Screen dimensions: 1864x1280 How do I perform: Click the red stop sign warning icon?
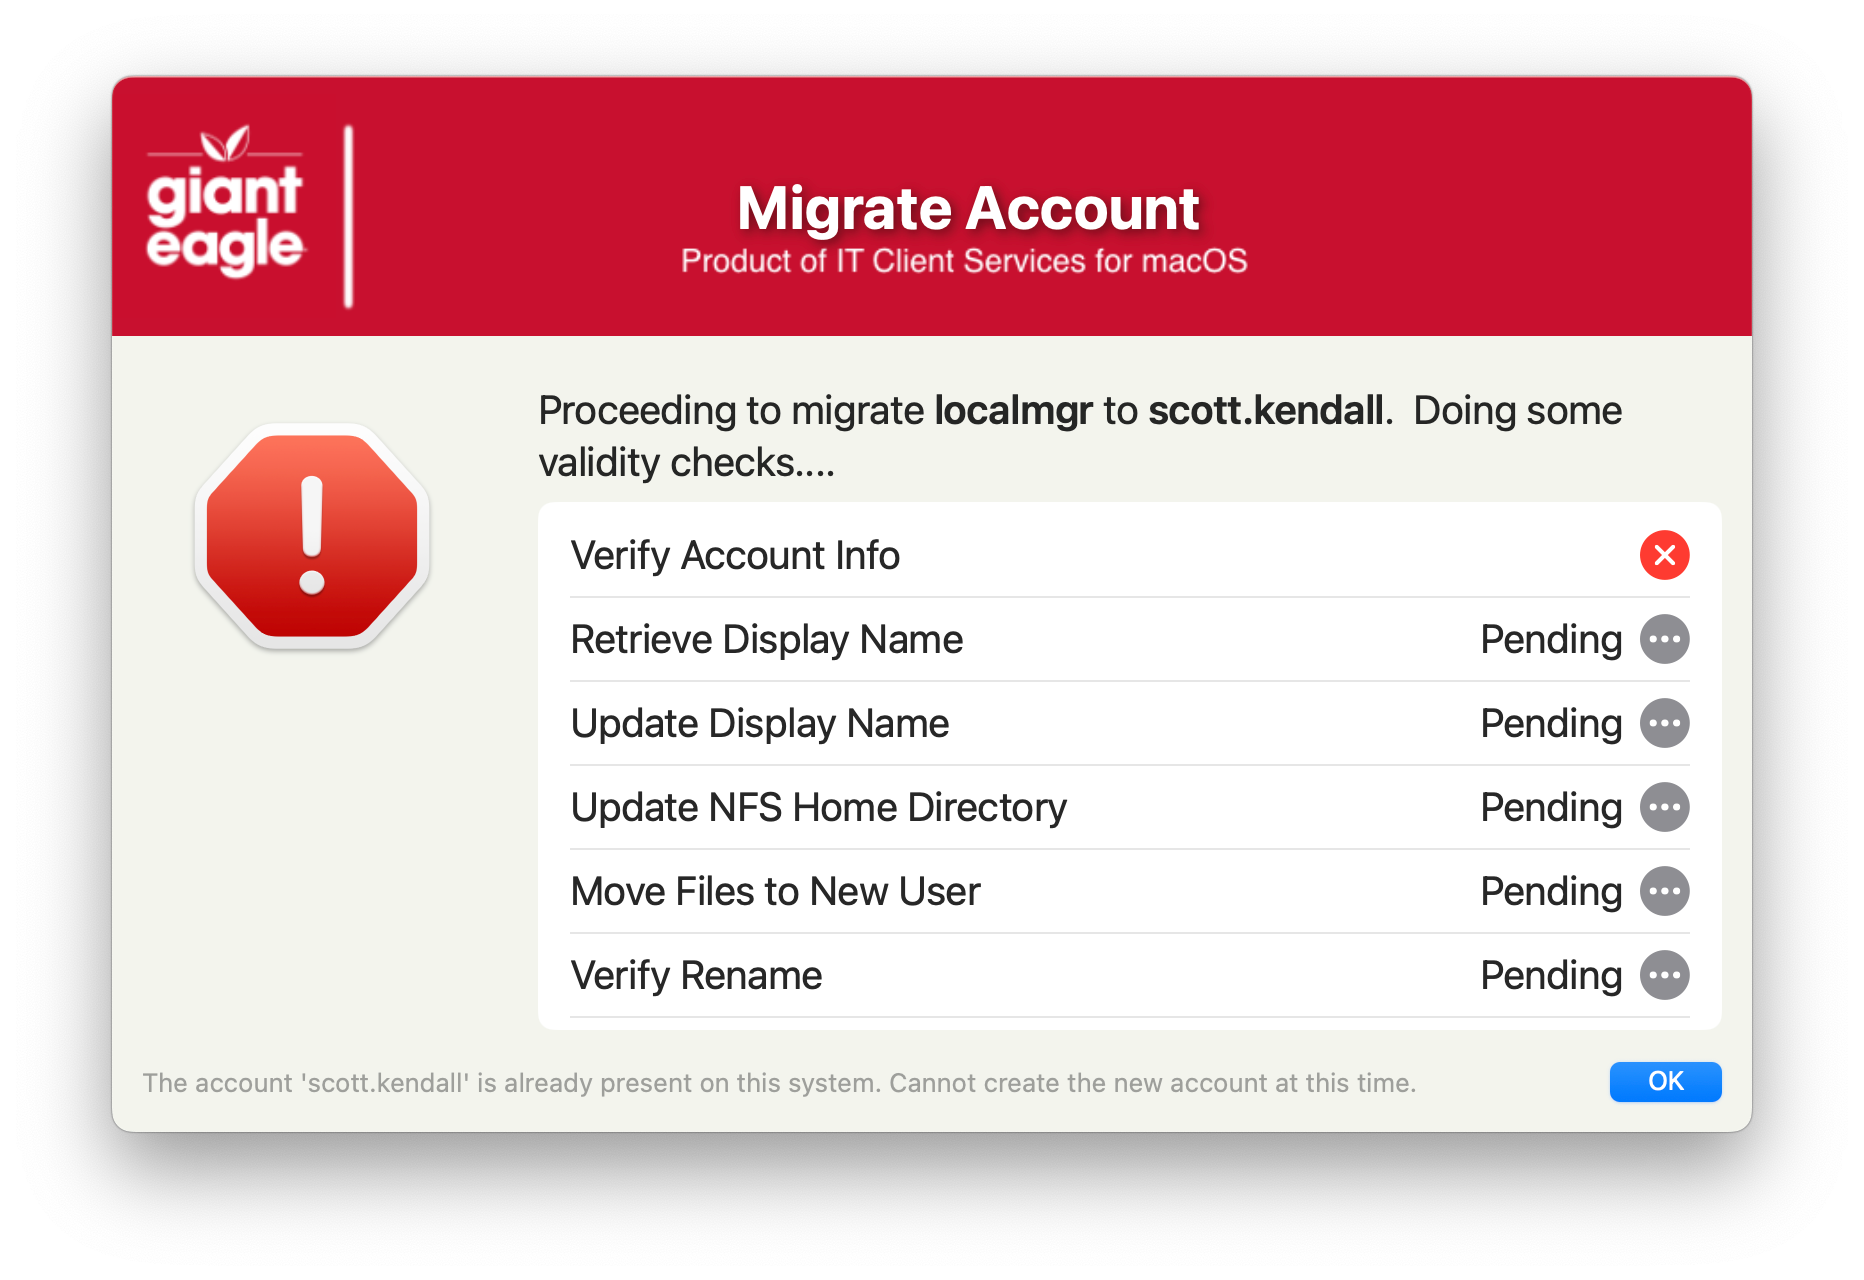pyautogui.click(x=312, y=536)
